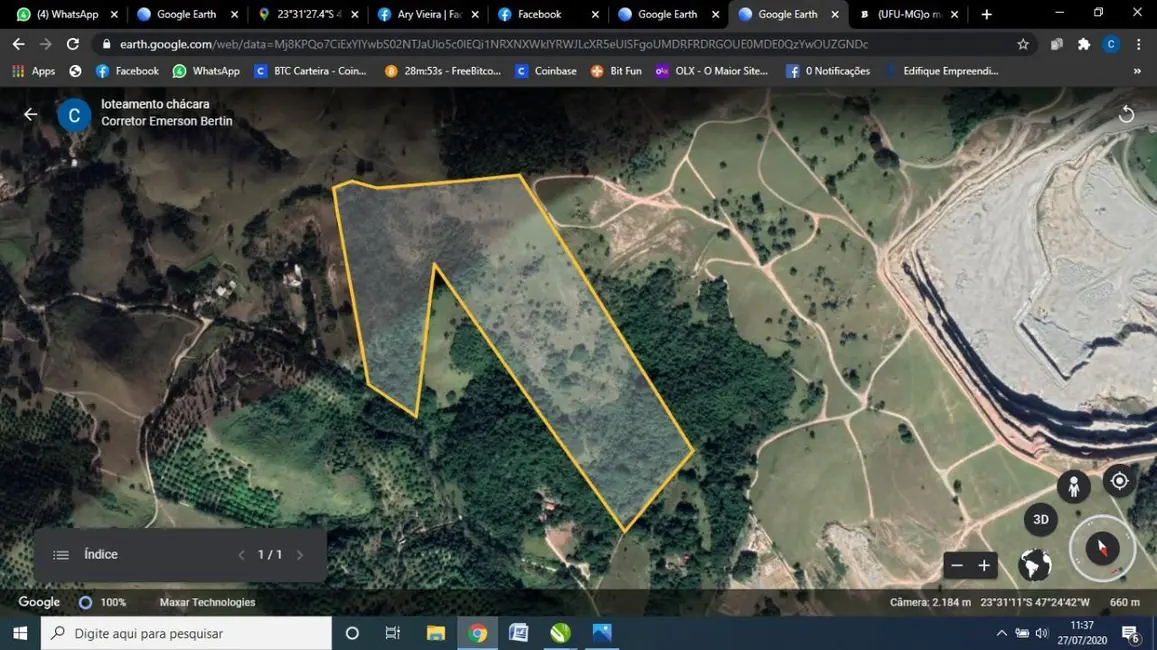This screenshot has width=1157, height=650.
Task: Open the Coinbase bookmark
Action: click(546, 71)
